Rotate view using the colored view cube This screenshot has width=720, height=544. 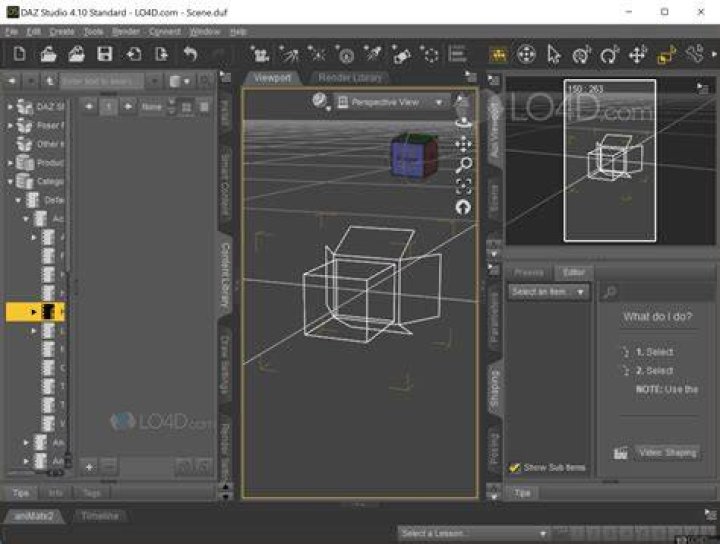414,156
